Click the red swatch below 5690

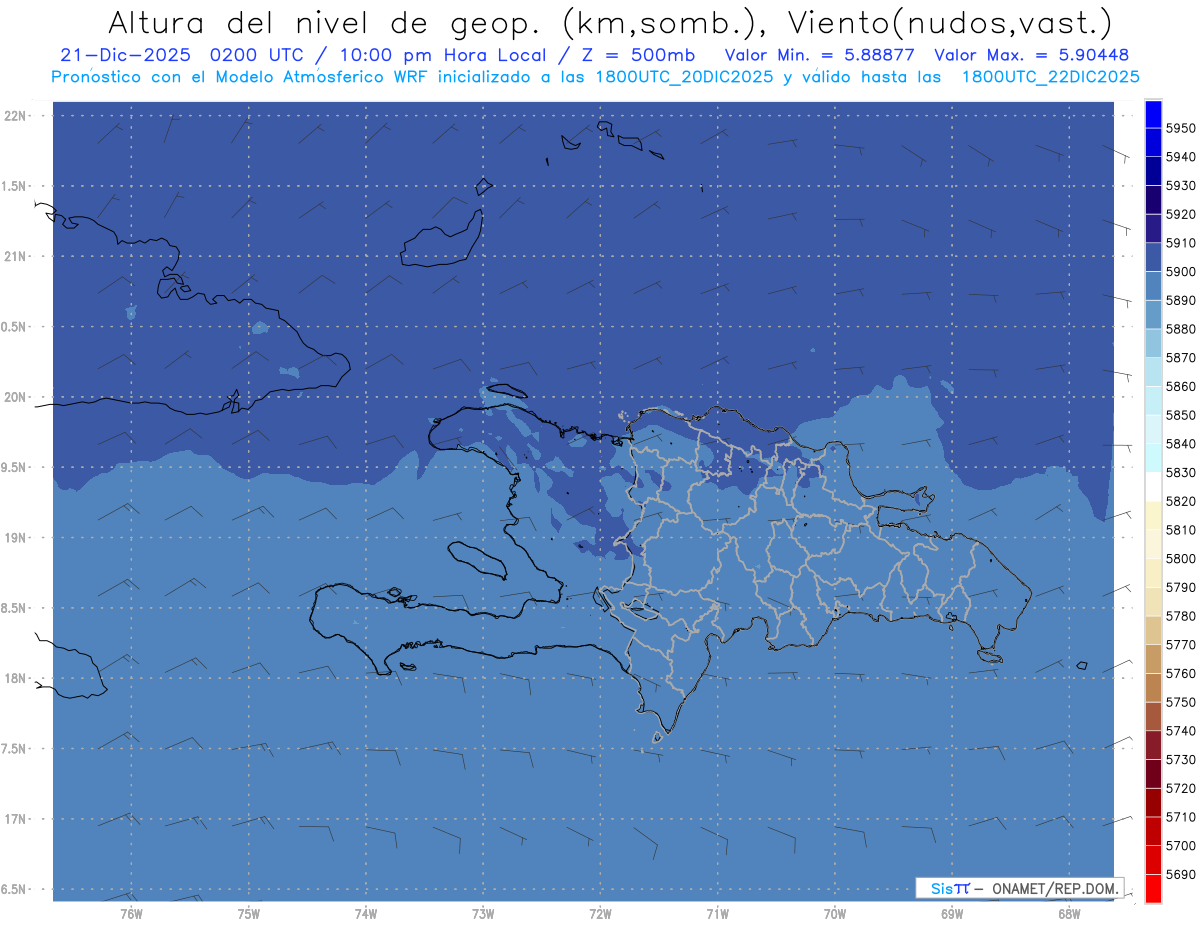coord(1153,889)
